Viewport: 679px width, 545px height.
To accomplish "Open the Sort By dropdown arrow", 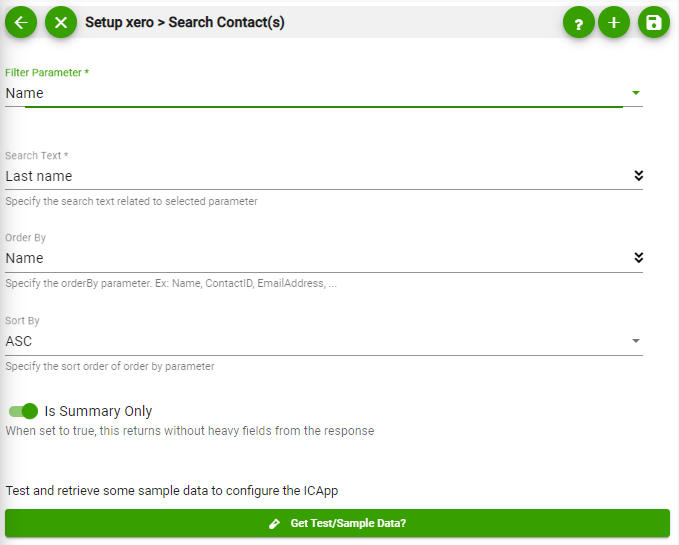I will tap(635, 341).
